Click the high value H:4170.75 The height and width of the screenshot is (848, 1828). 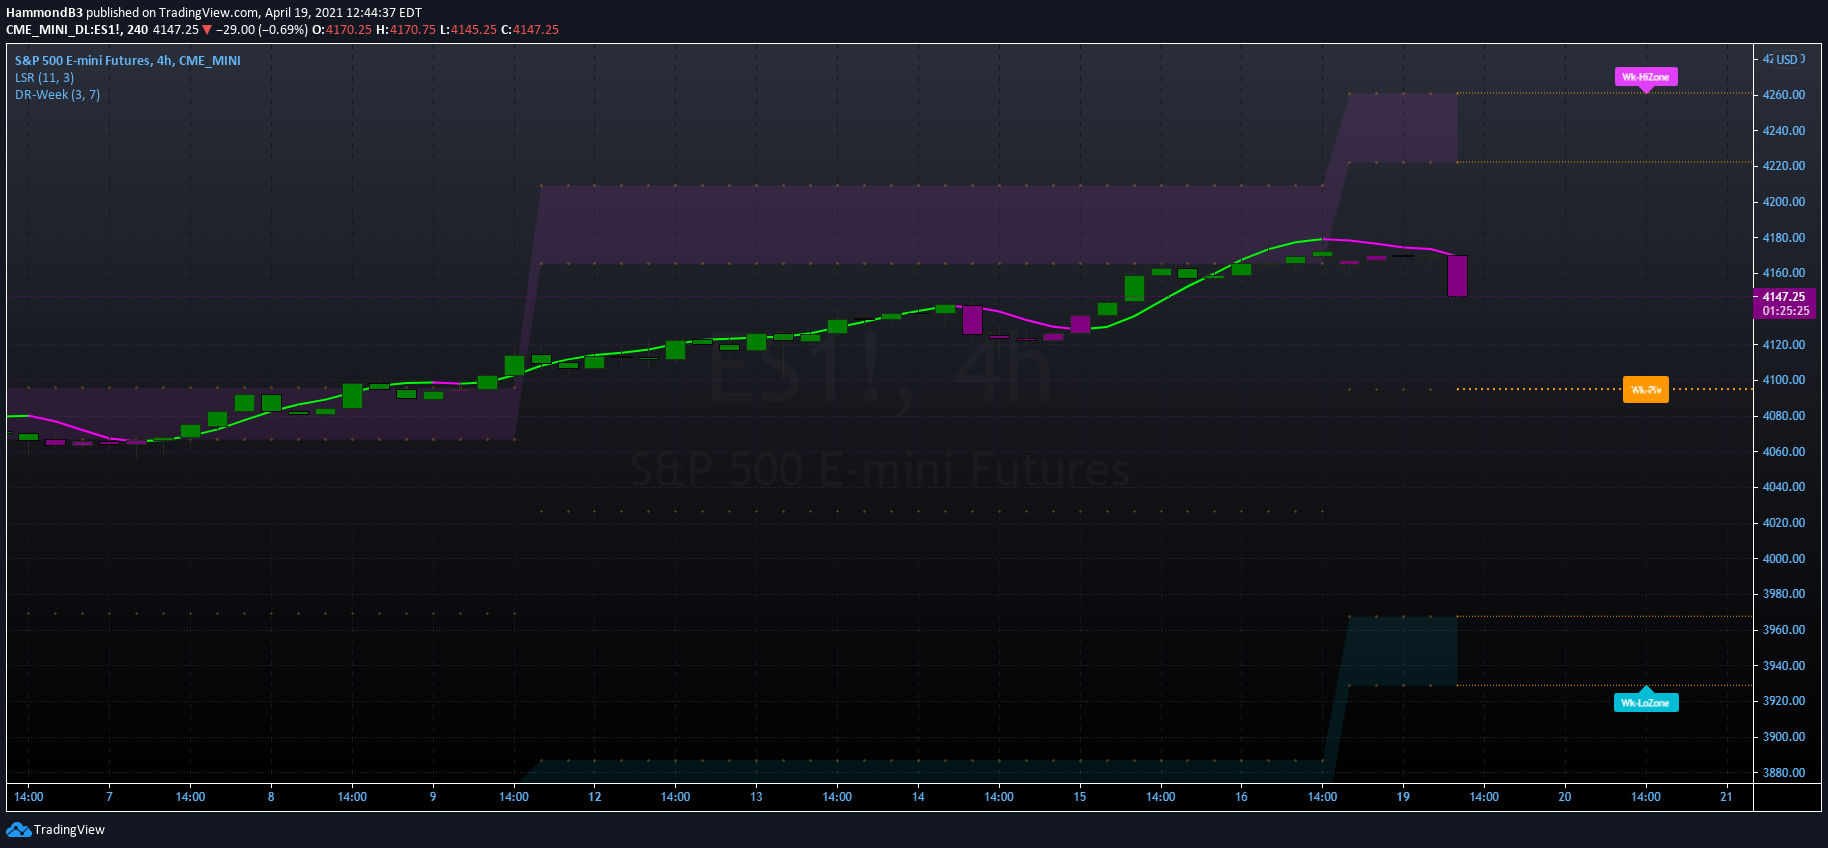pyautogui.click(x=406, y=30)
